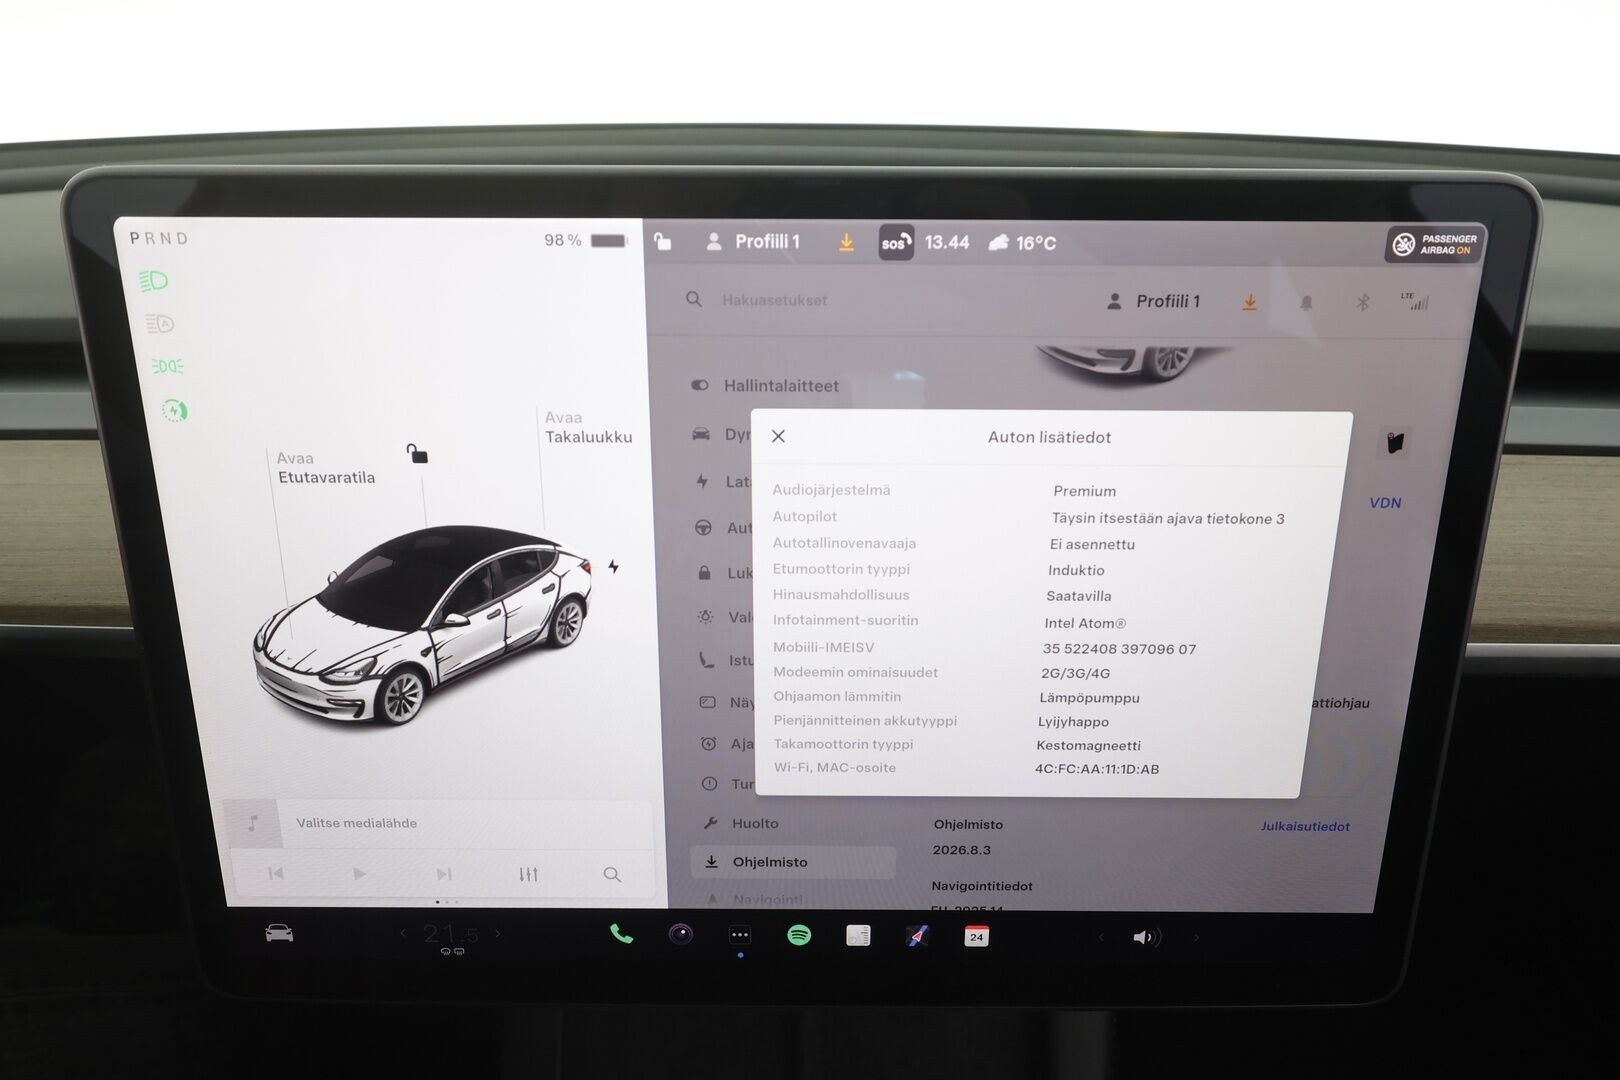Open the Navigointi menu item

[755, 899]
